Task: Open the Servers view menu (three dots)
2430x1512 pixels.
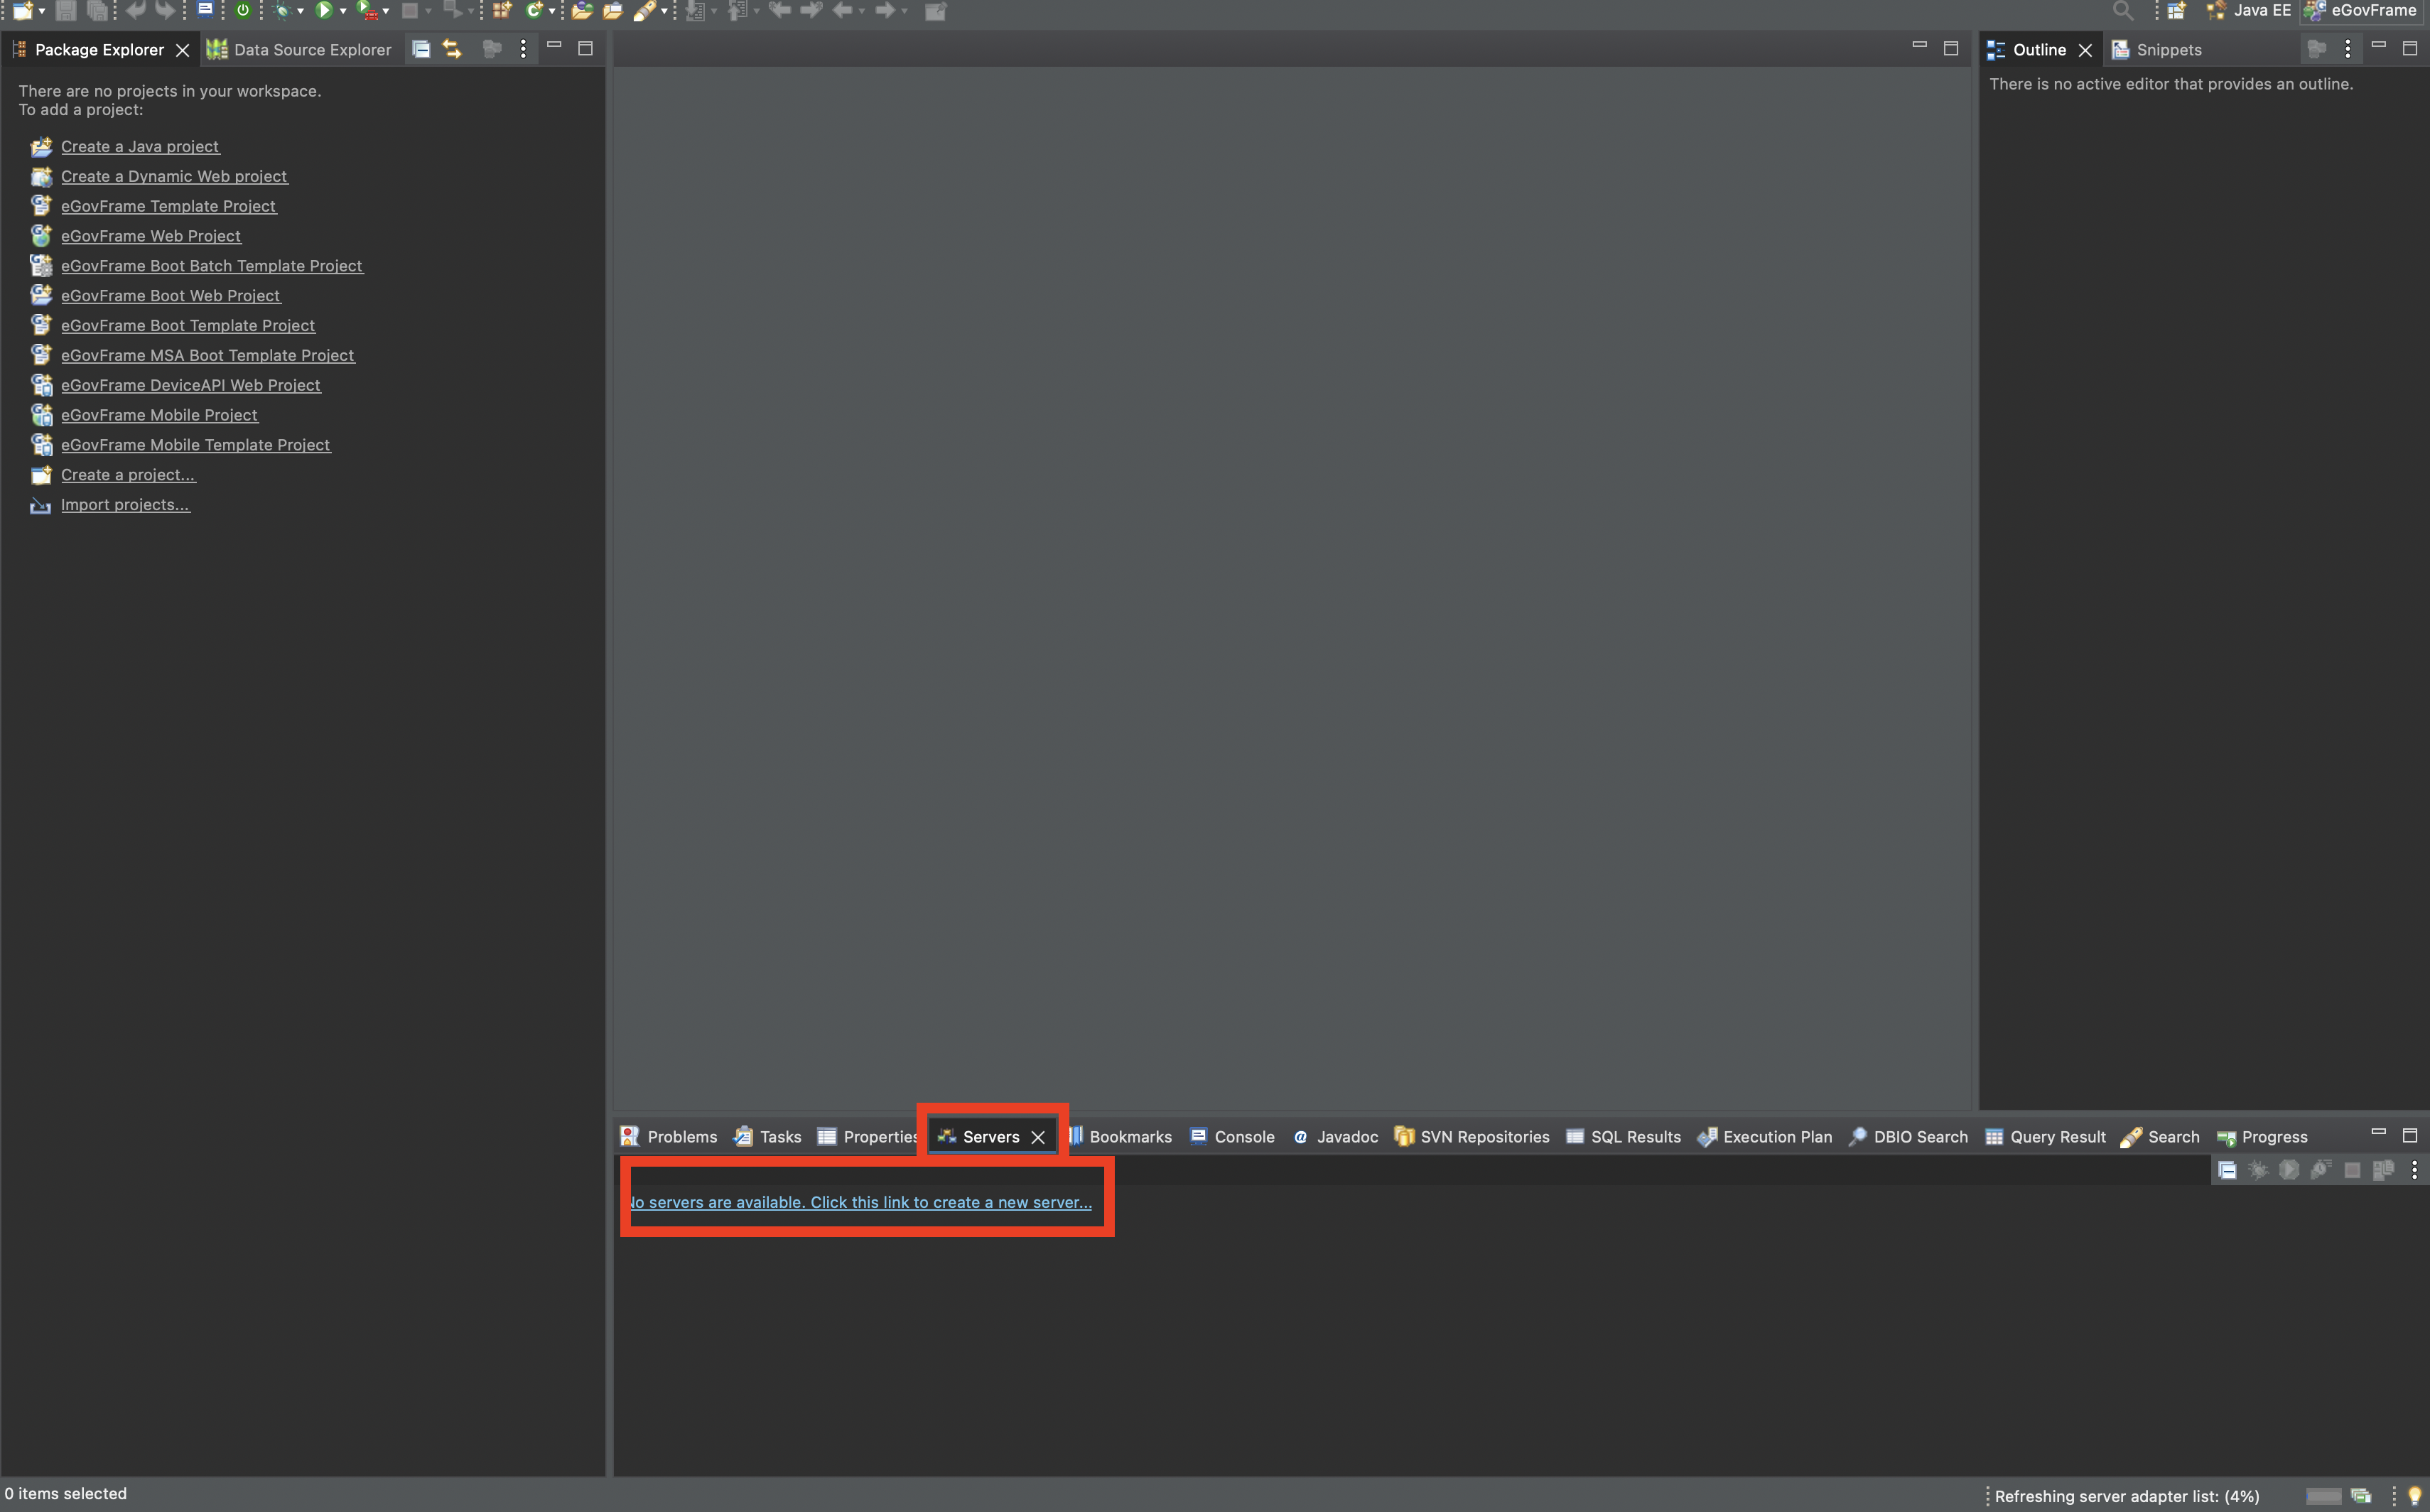Action: tap(2414, 1169)
